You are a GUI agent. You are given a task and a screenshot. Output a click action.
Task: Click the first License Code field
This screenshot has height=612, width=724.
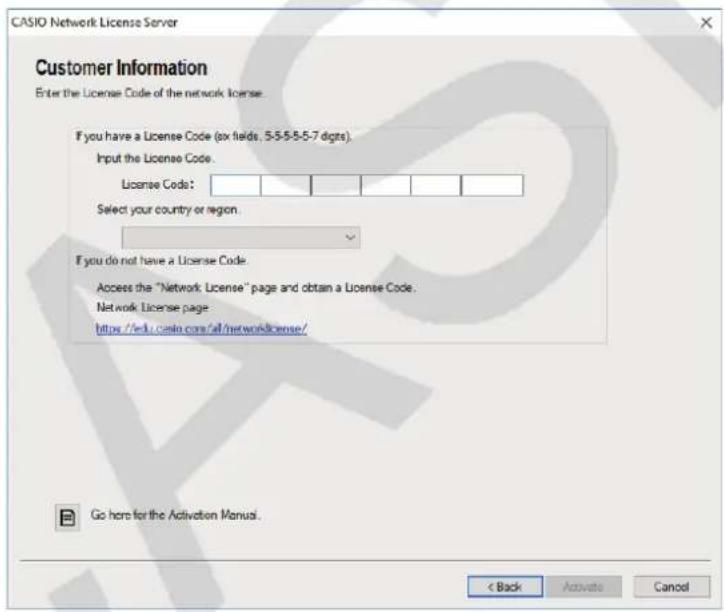pyautogui.click(x=235, y=185)
